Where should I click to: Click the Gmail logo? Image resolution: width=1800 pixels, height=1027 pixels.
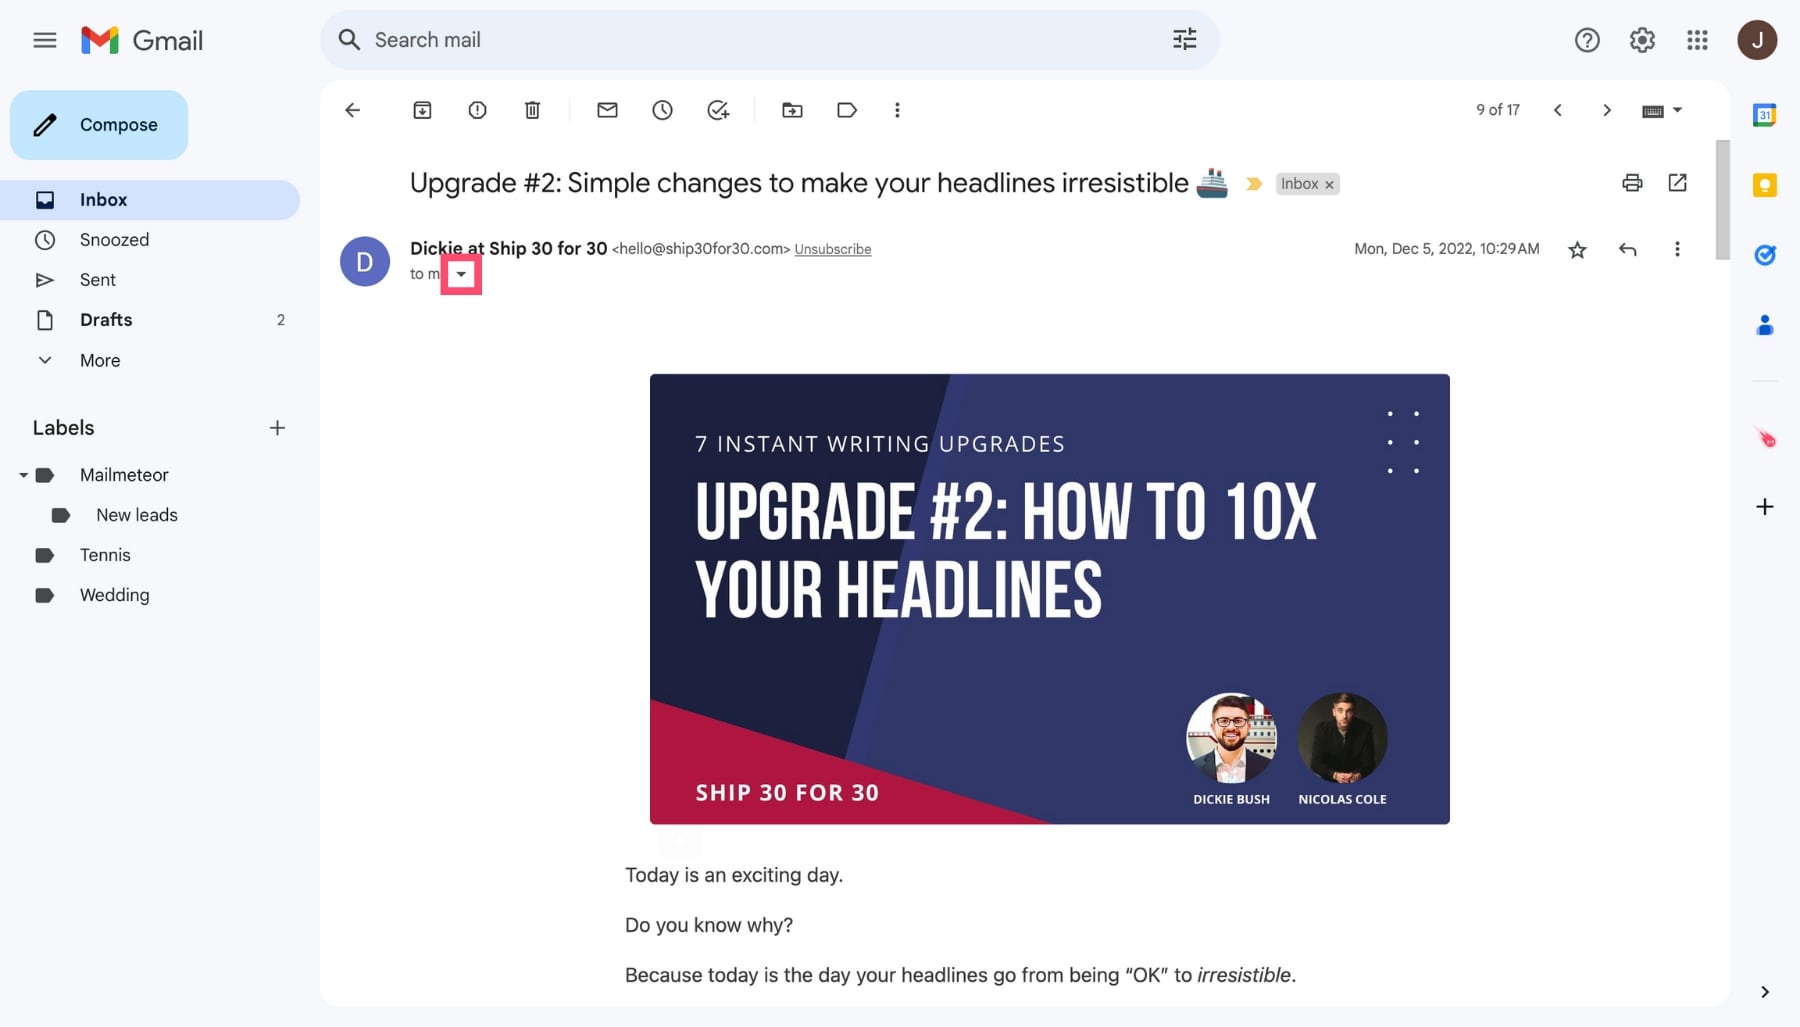pos(142,40)
